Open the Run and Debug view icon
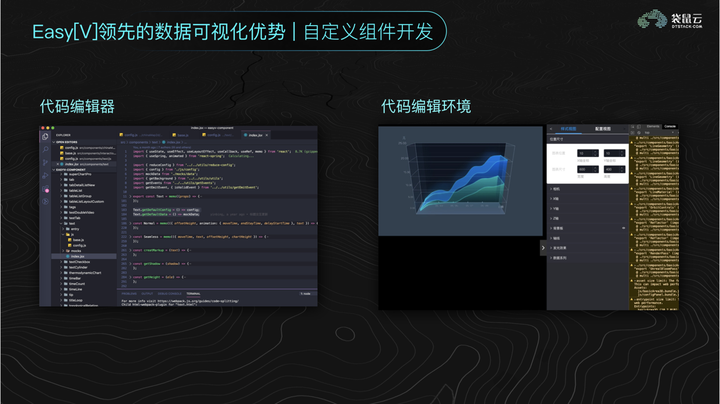Image resolution: width=720 pixels, height=404 pixels. (45, 175)
